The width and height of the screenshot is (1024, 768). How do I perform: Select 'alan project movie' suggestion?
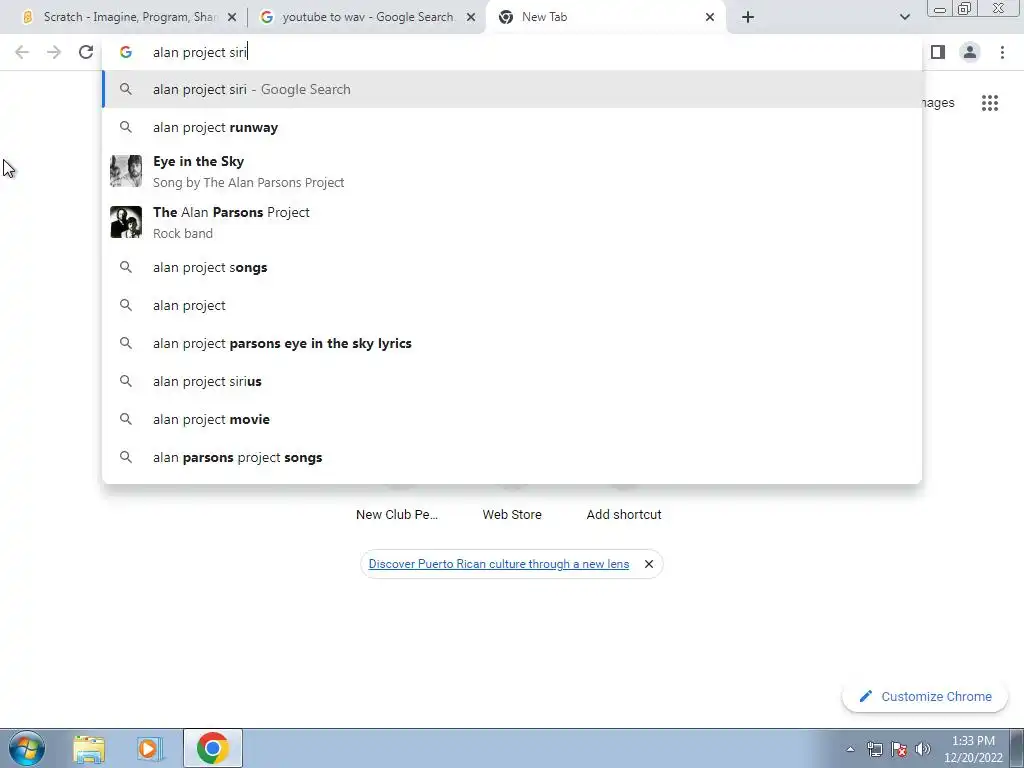click(x=513, y=419)
